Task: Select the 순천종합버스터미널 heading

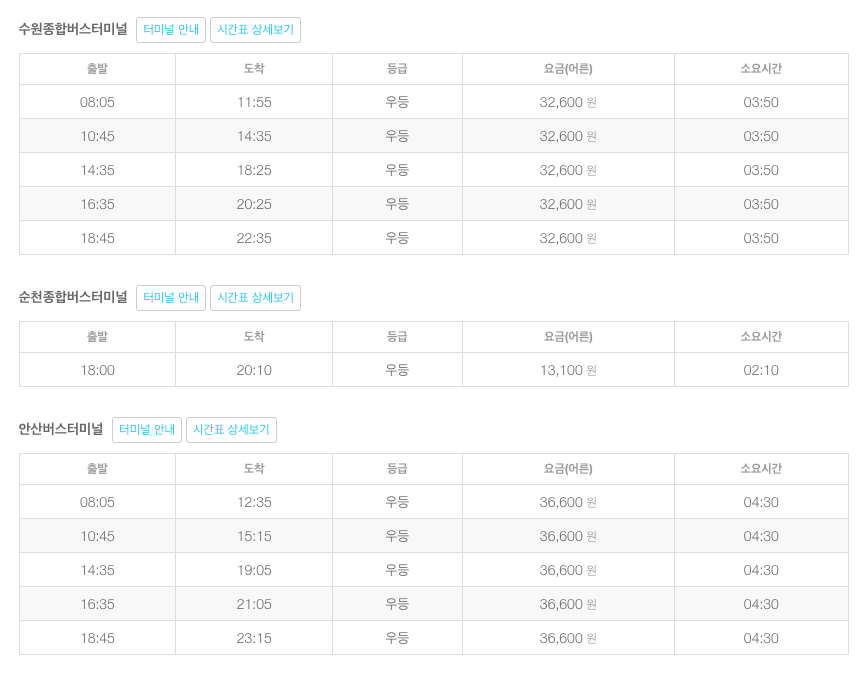Action: [73, 297]
